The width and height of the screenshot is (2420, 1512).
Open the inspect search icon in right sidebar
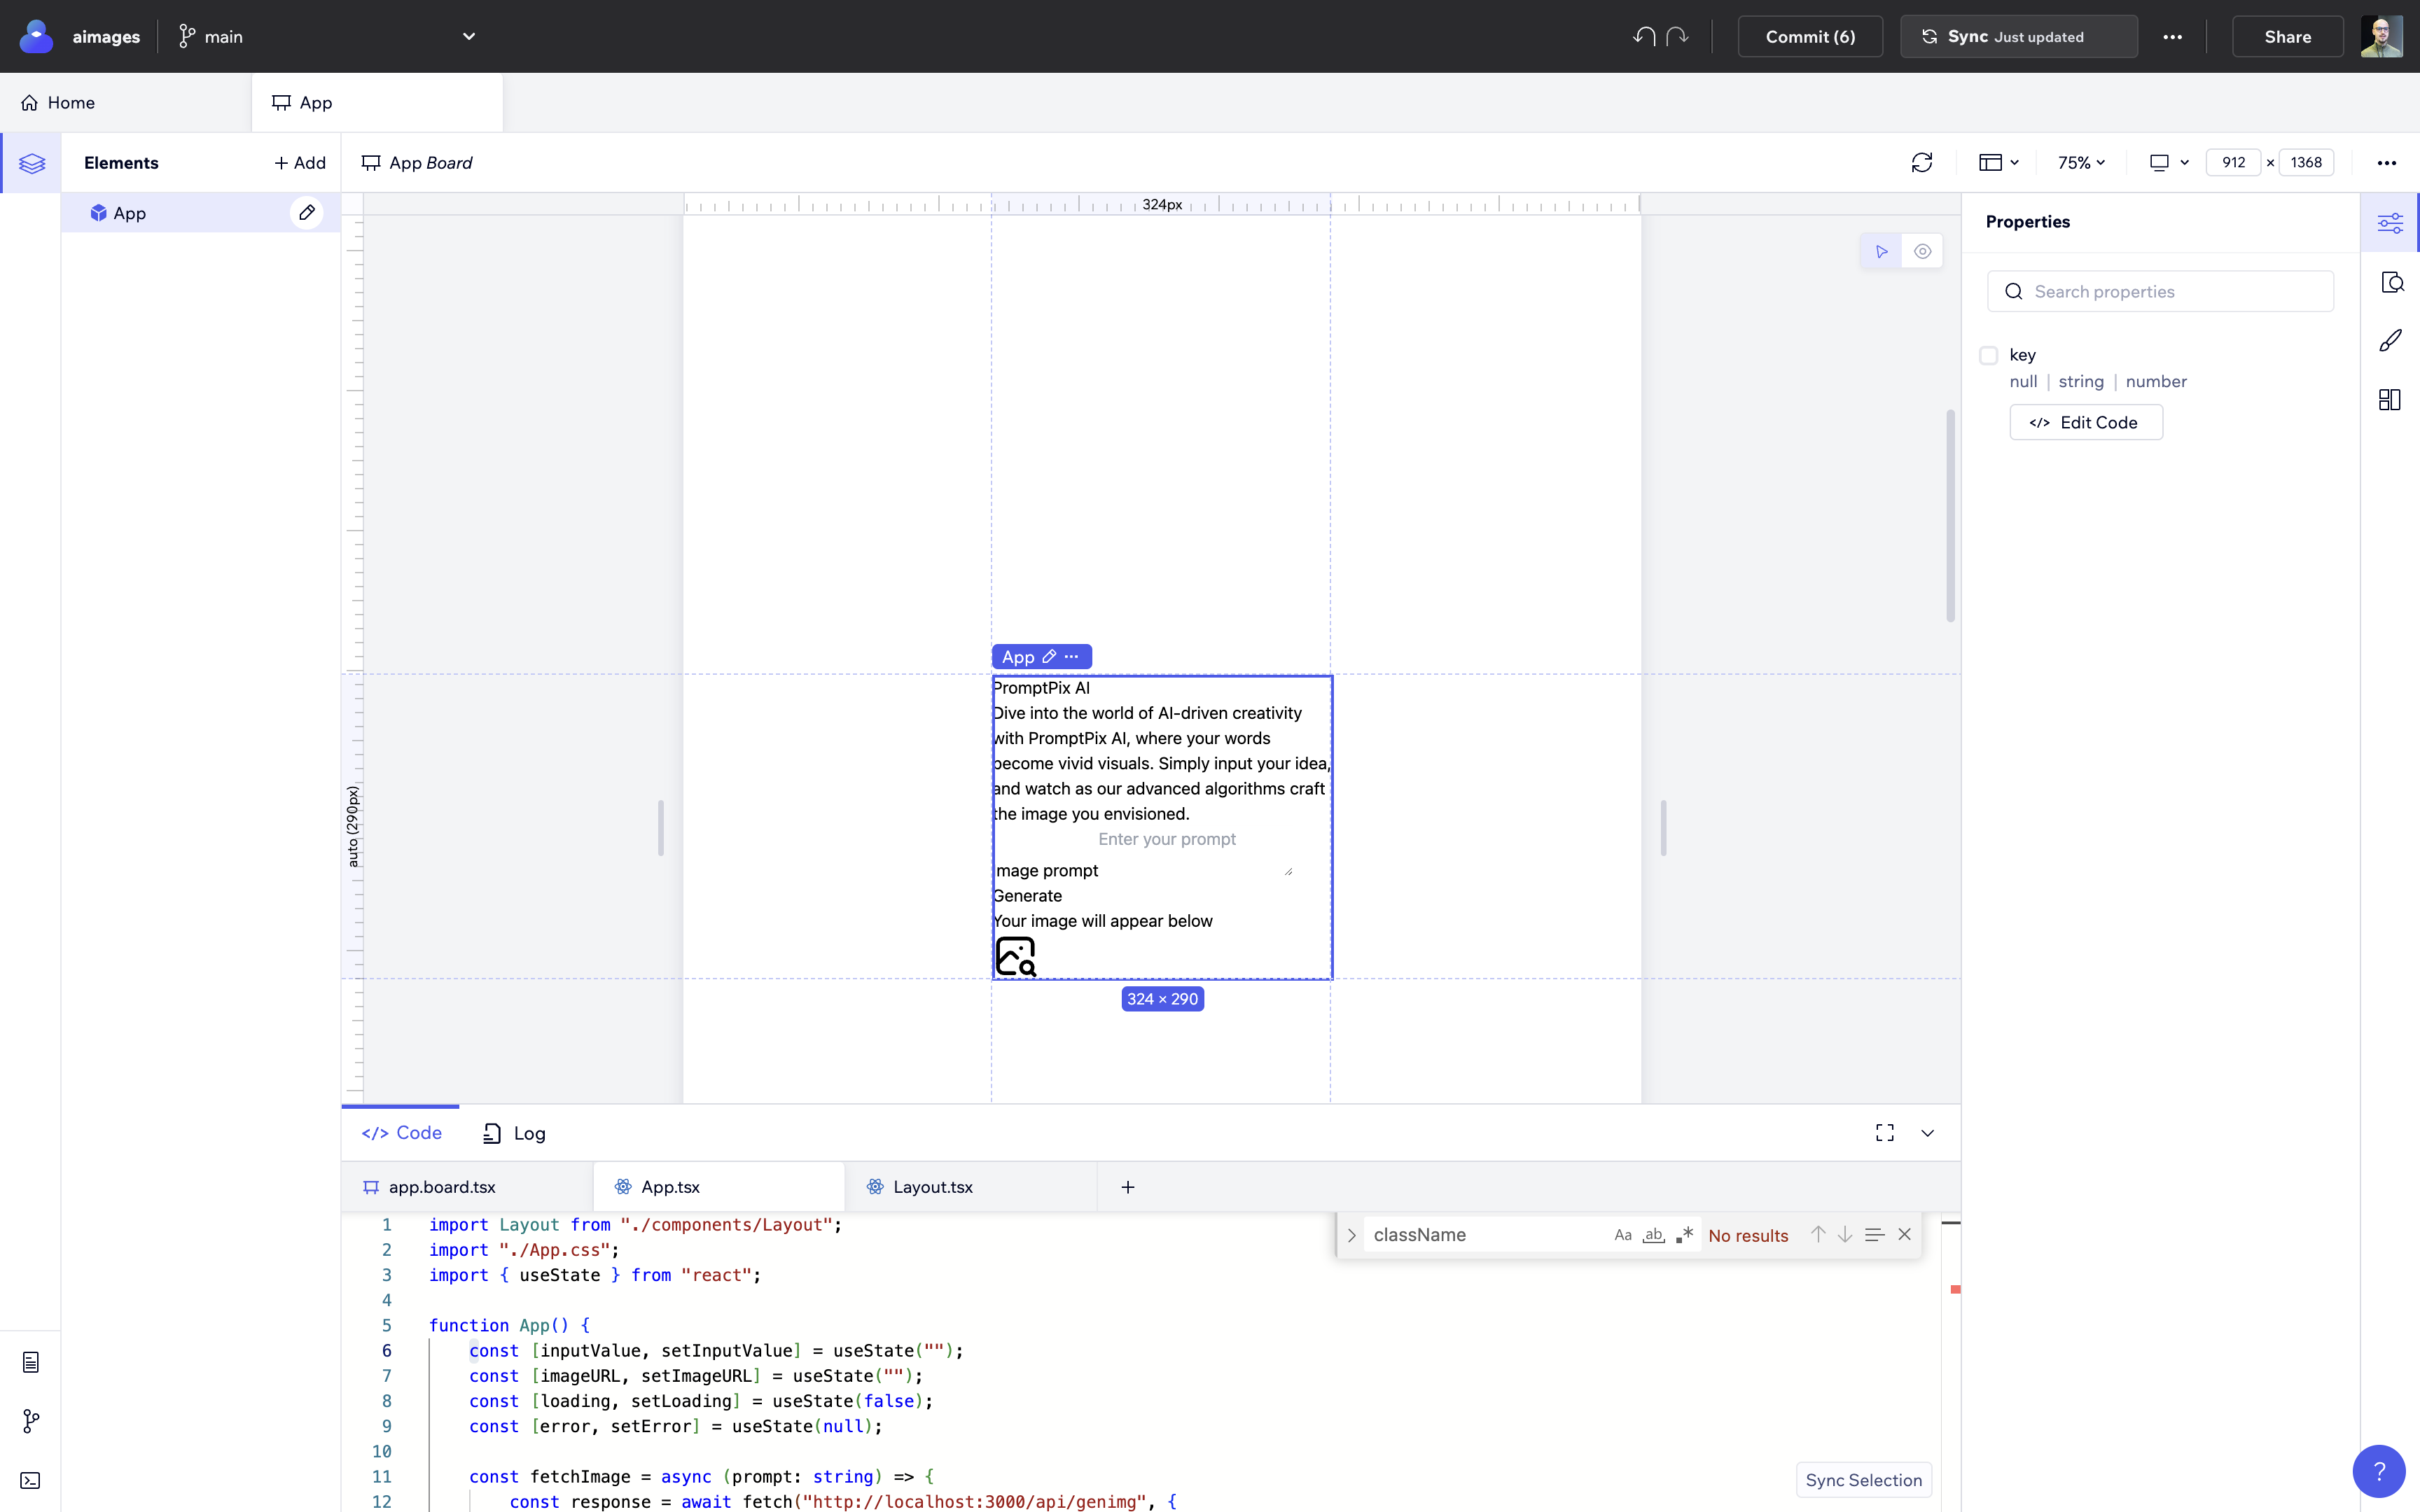[x=2393, y=282]
